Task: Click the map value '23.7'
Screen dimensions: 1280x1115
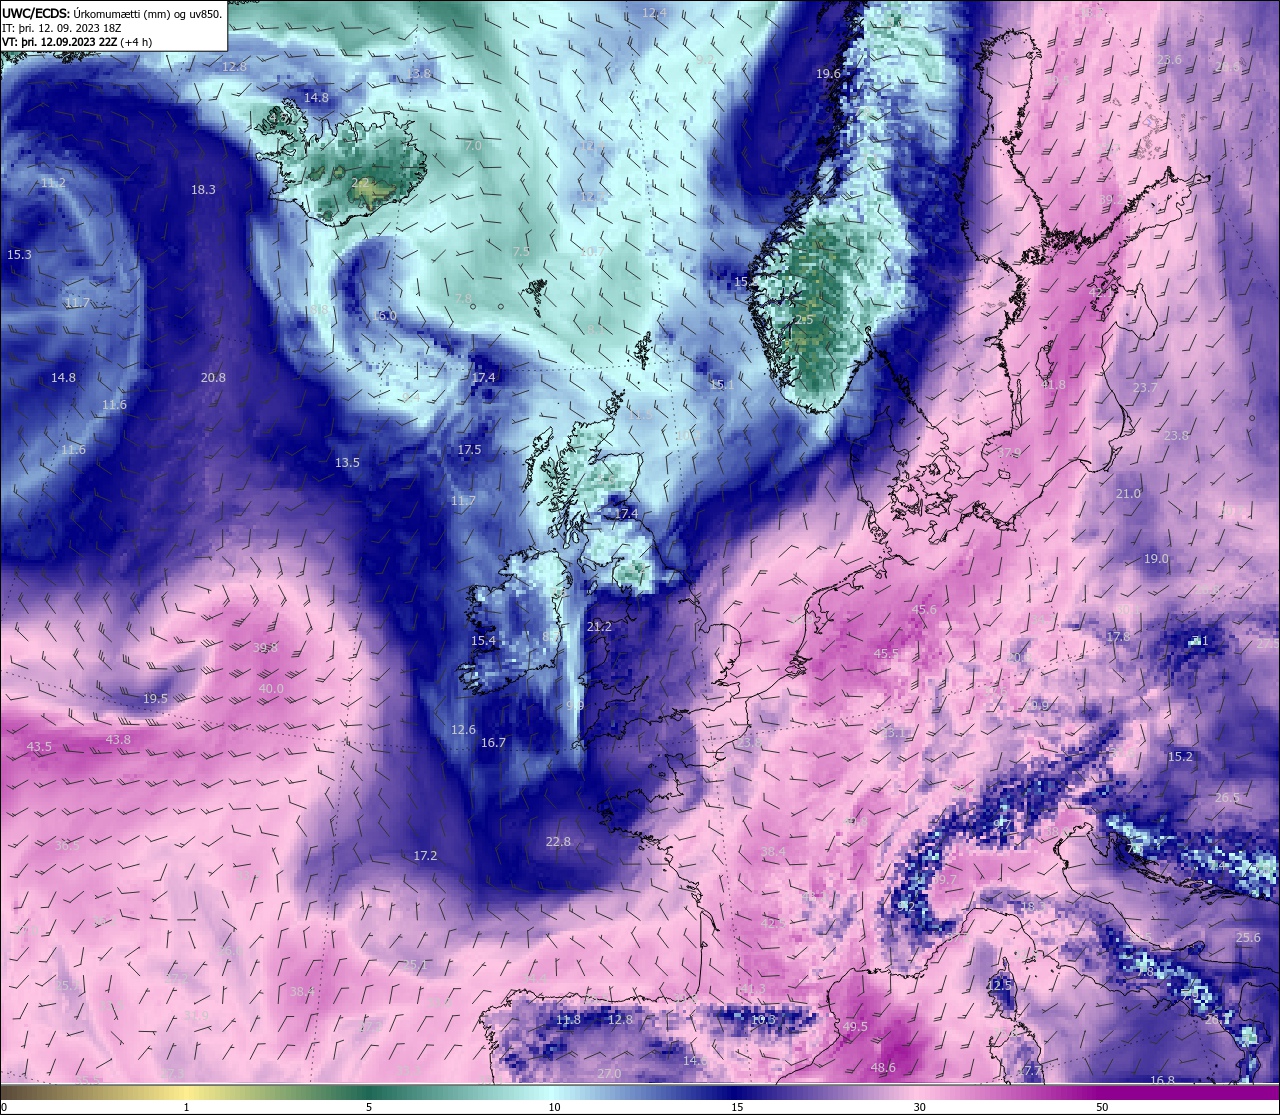Action: pyautogui.click(x=1145, y=388)
